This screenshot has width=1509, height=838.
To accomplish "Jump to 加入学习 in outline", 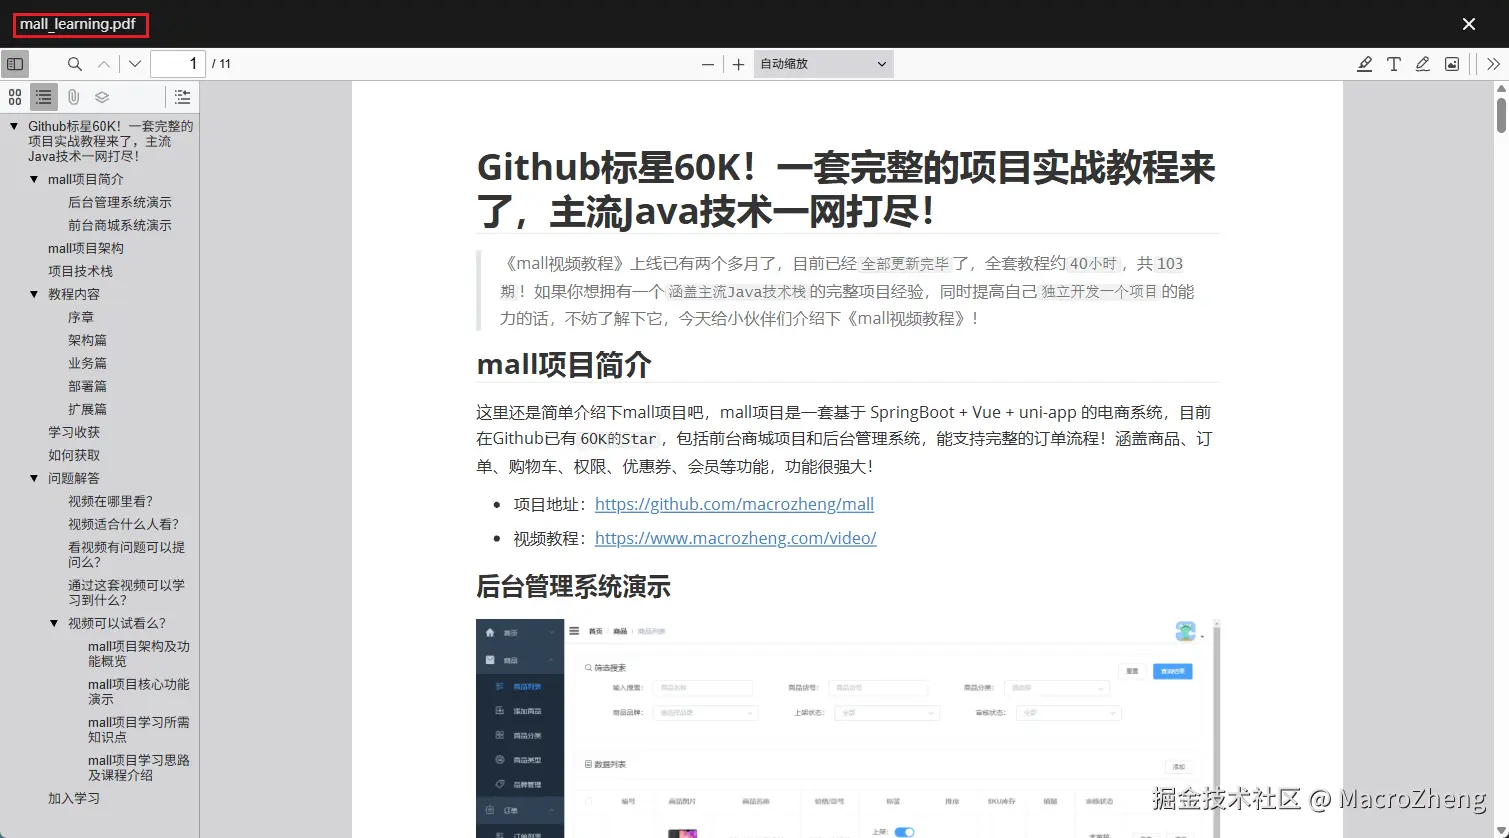I will click(x=74, y=798).
